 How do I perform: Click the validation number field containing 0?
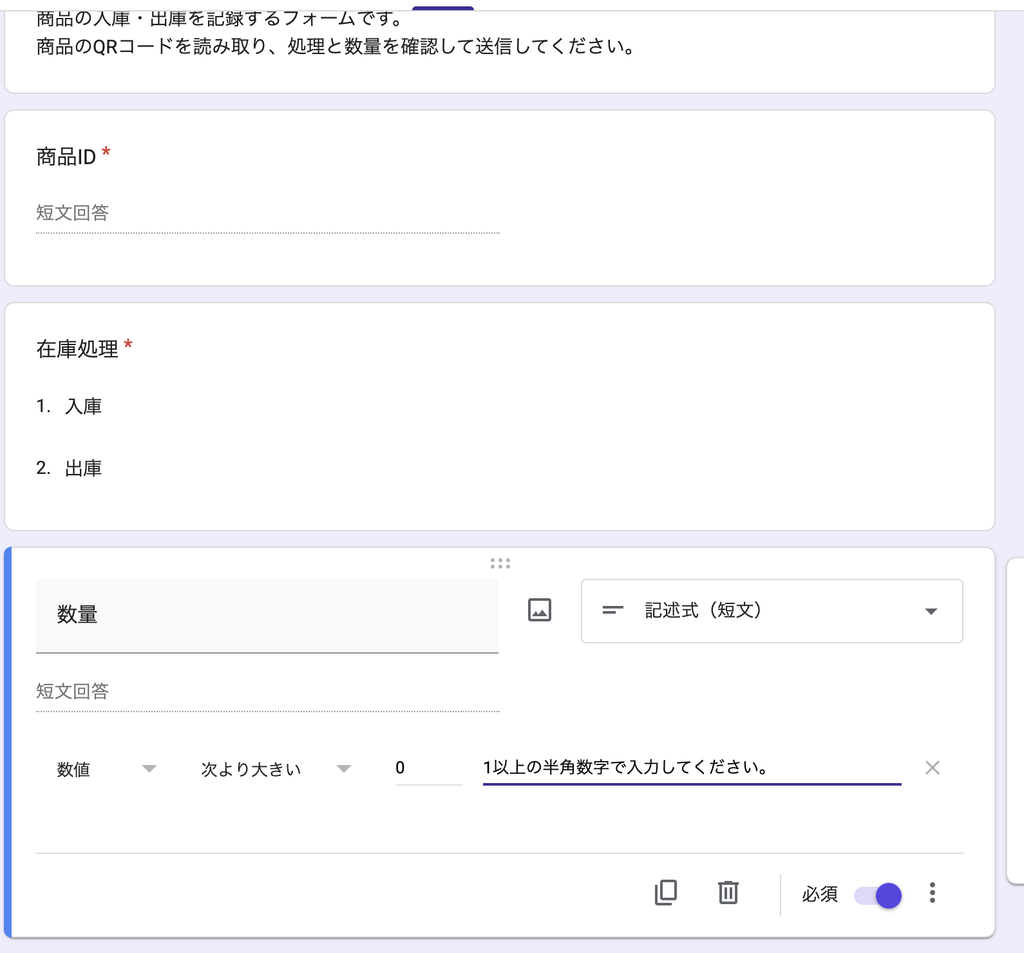pyautogui.click(x=428, y=768)
